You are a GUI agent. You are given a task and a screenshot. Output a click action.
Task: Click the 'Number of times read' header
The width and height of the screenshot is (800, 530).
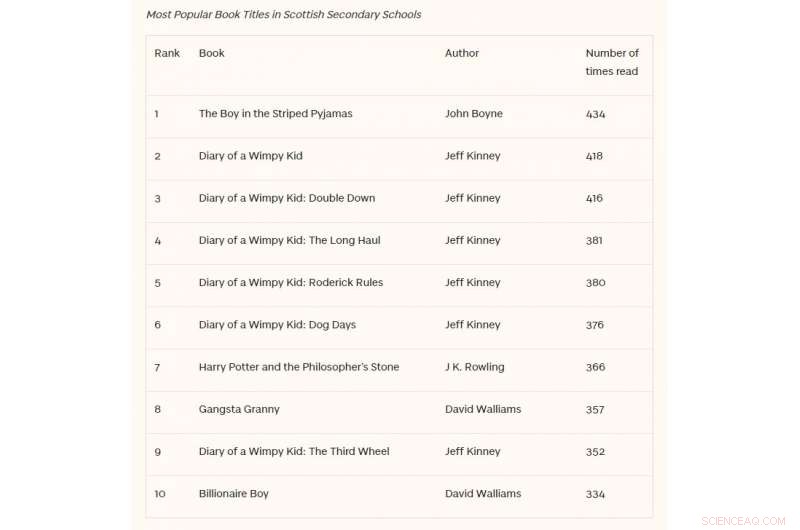coord(612,62)
